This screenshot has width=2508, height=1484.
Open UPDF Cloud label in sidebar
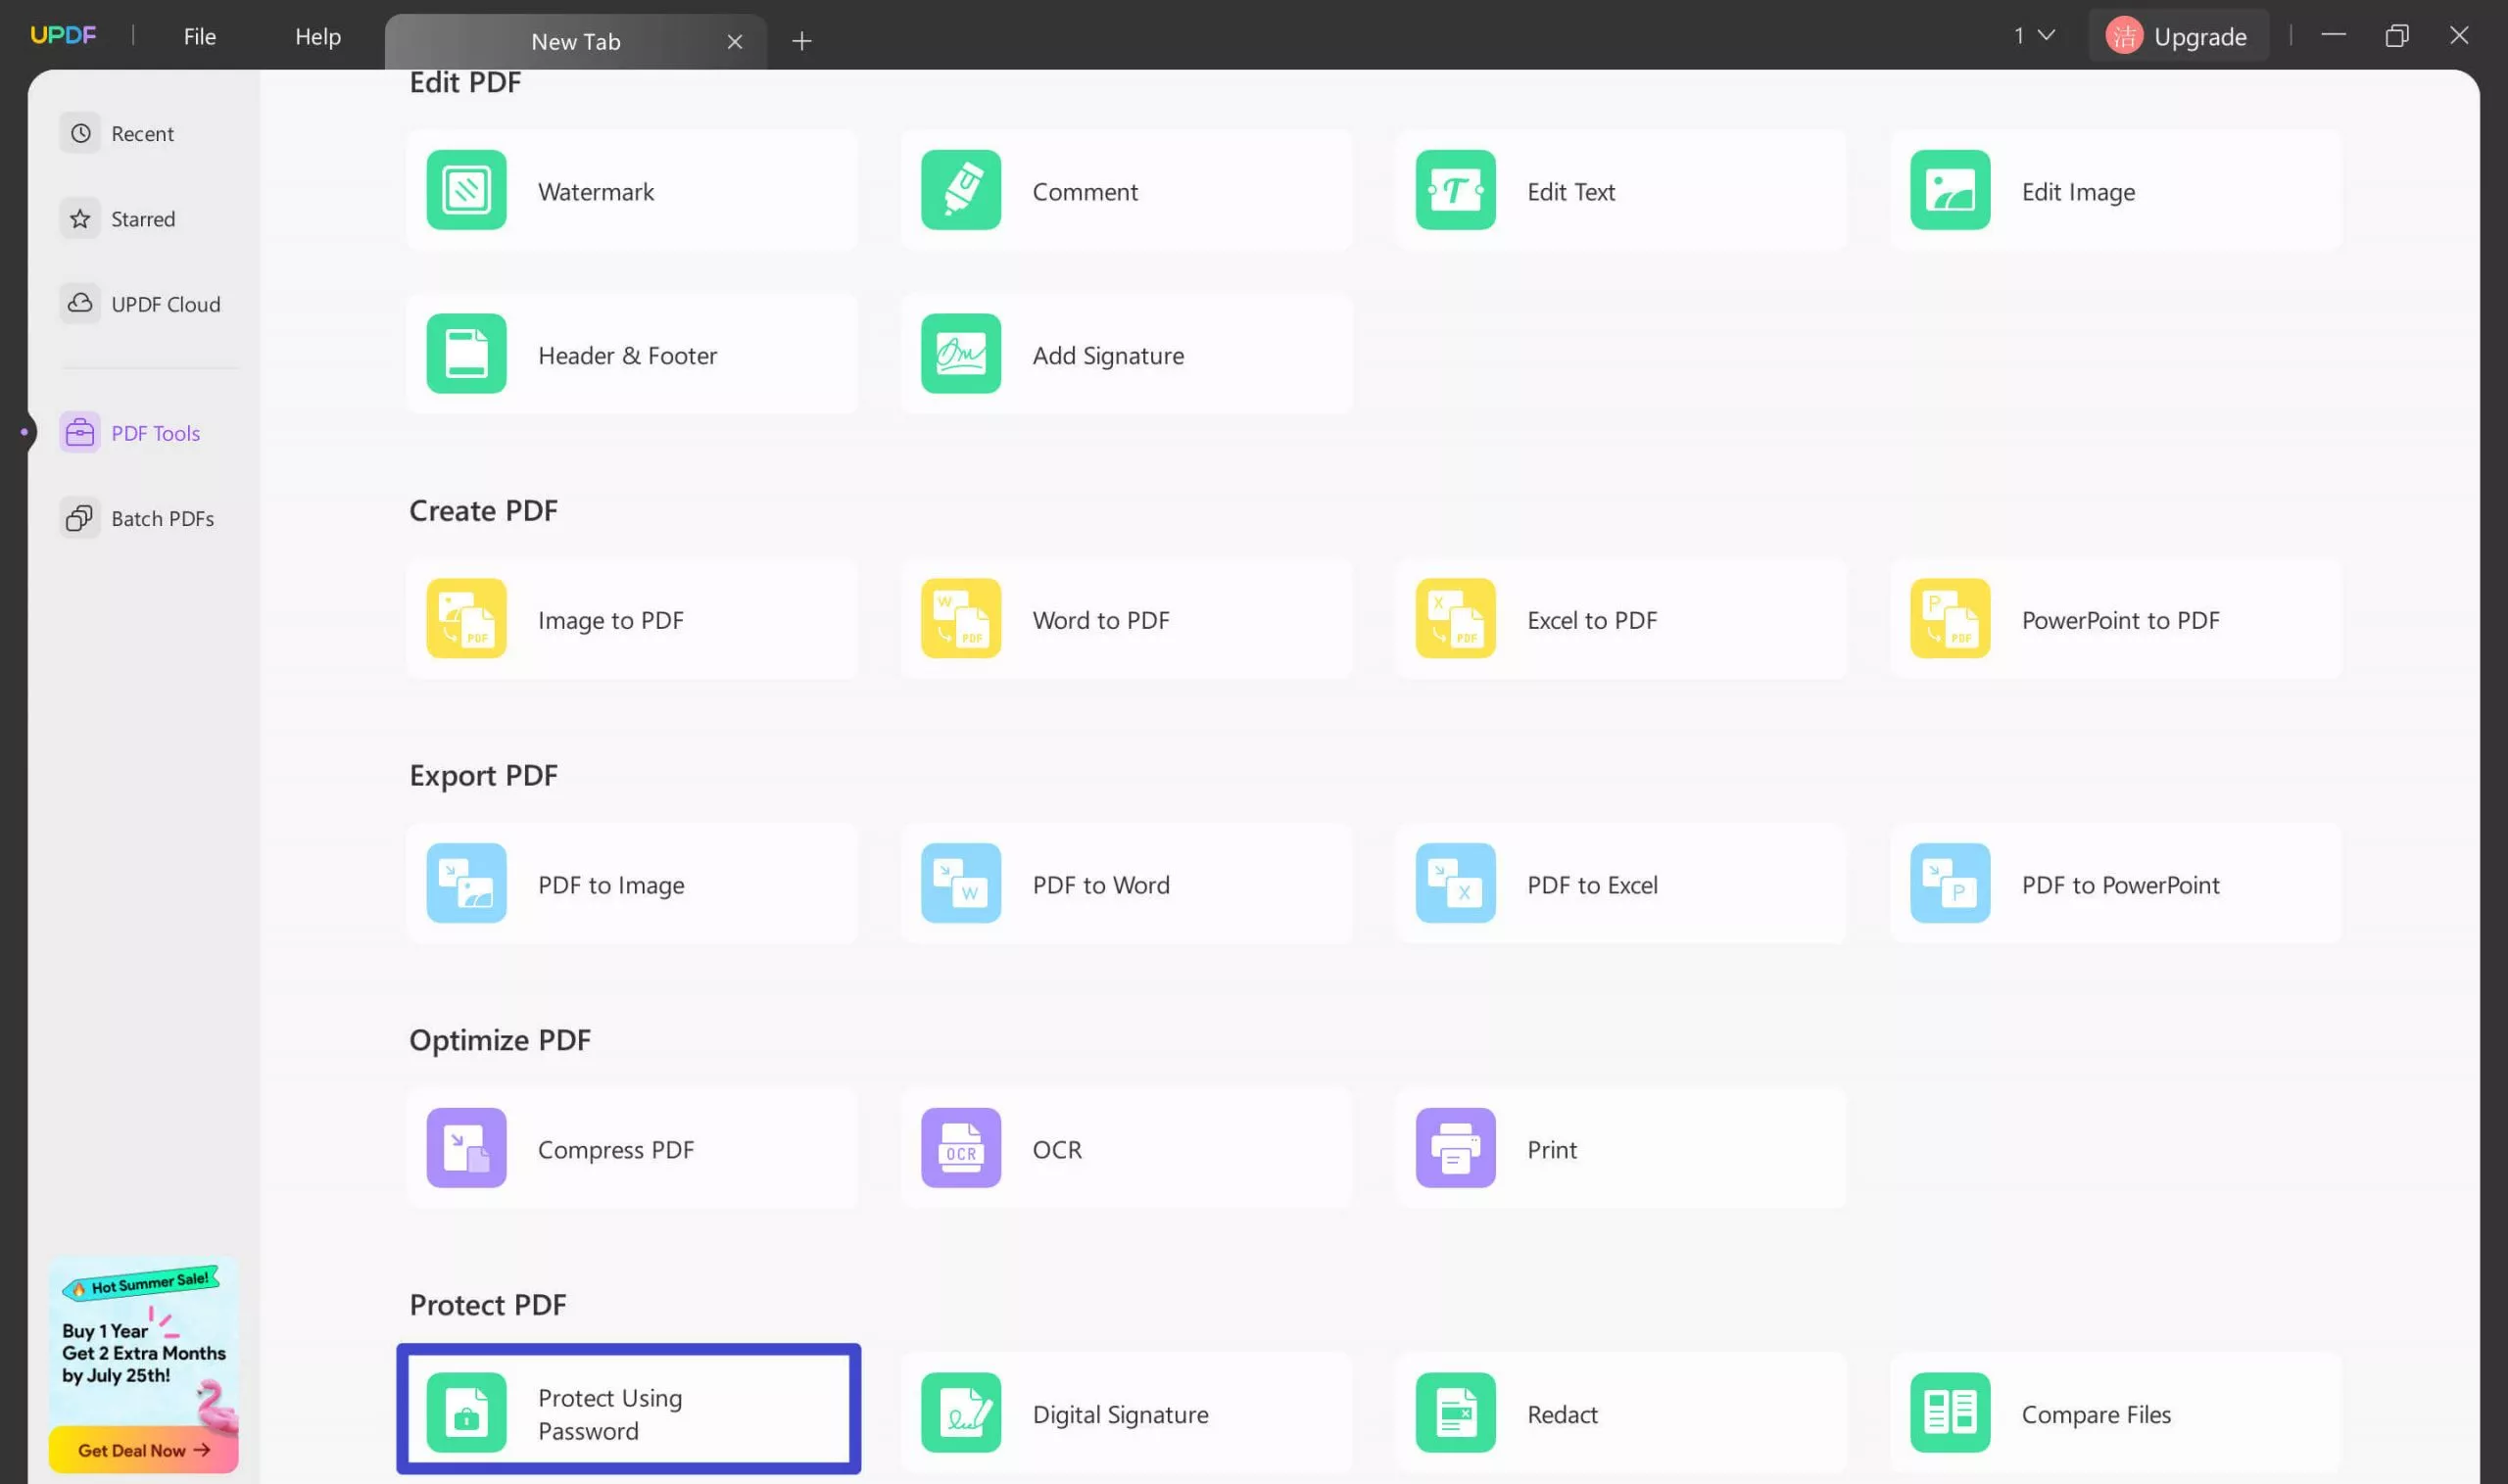click(x=166, y=305)
